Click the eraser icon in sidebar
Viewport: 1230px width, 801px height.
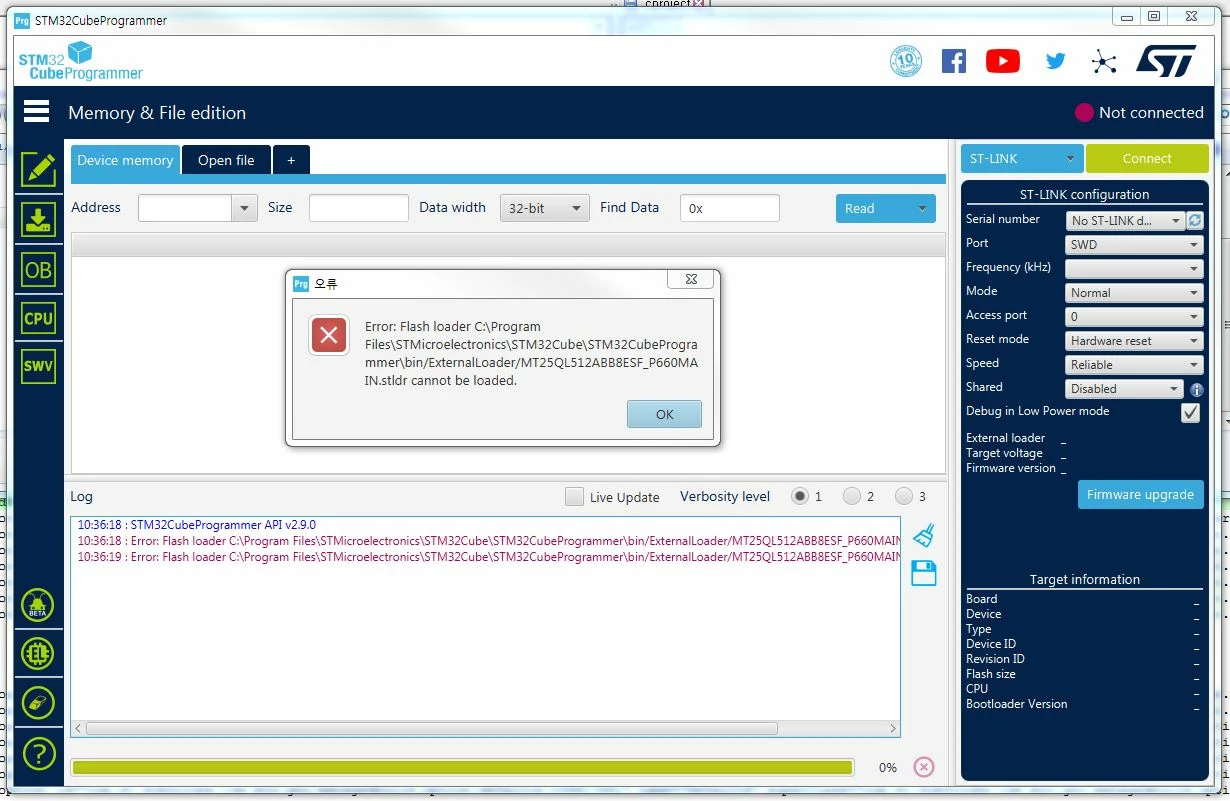click(x=38, y=703)
